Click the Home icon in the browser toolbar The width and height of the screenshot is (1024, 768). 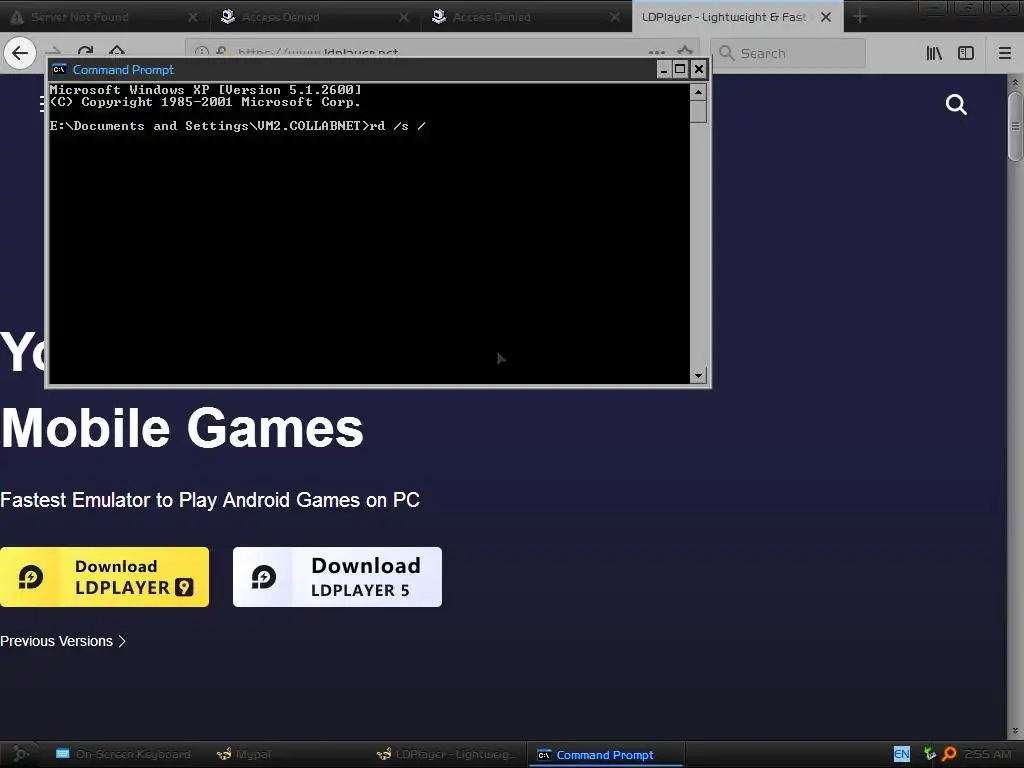tap(117, 51)
